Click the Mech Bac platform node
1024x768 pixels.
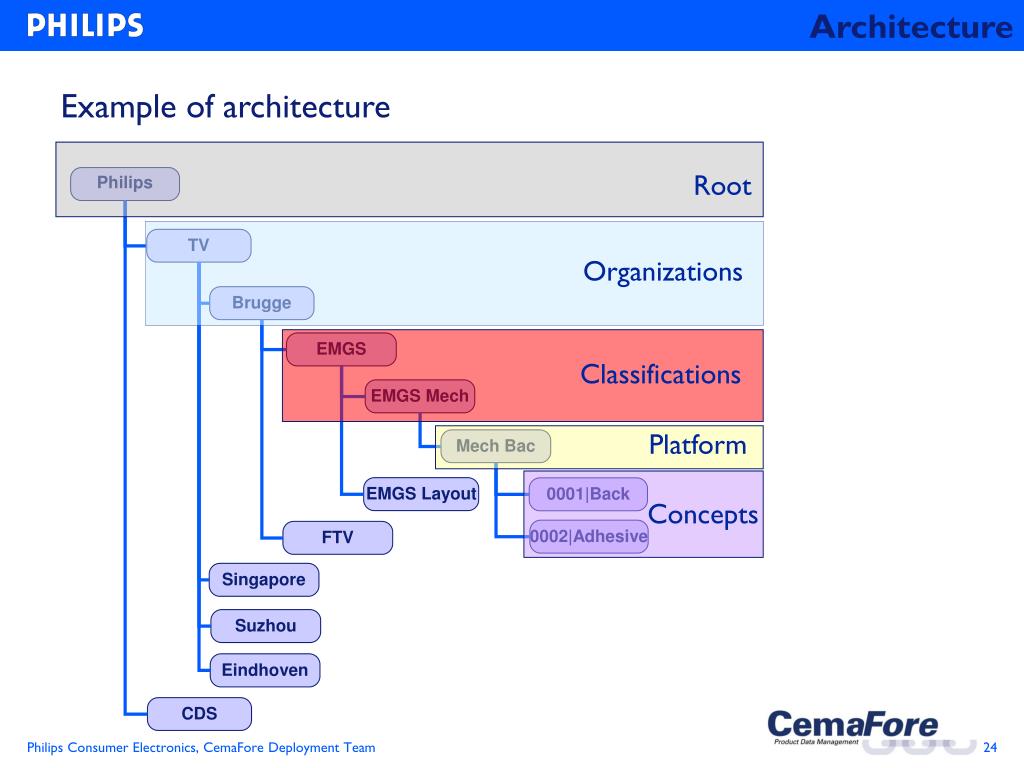pos(495,446)
